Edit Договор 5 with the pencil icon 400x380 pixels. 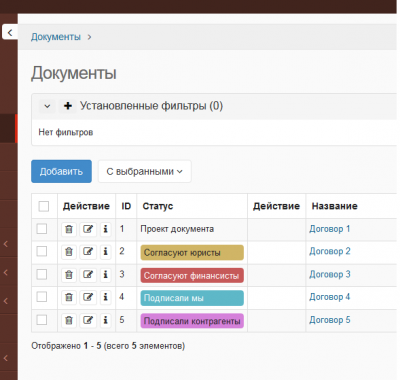[88, 320]
